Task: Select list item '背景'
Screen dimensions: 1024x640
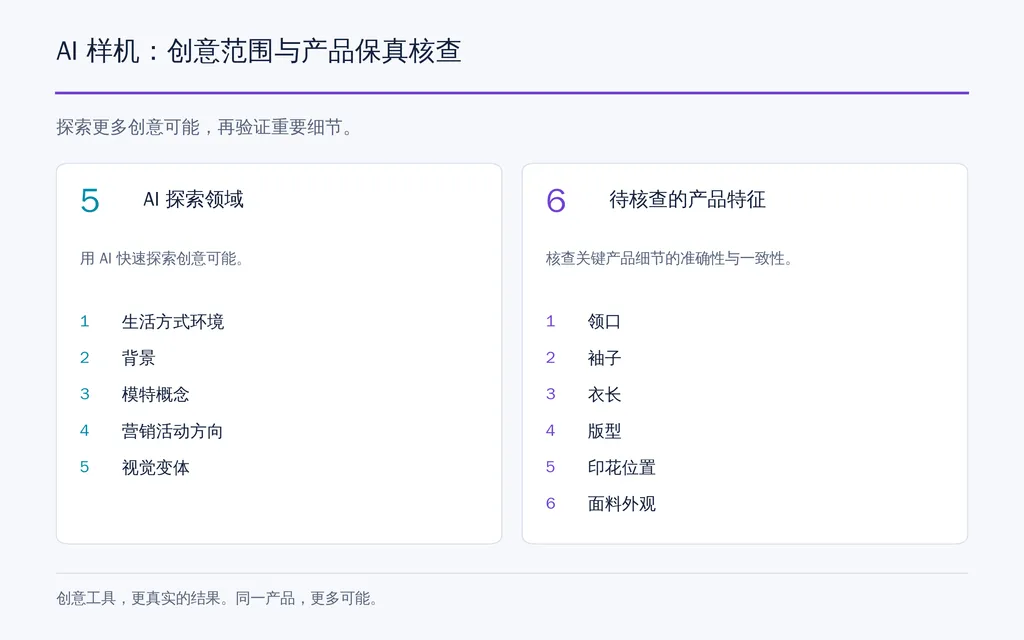Action: (138, 358)
